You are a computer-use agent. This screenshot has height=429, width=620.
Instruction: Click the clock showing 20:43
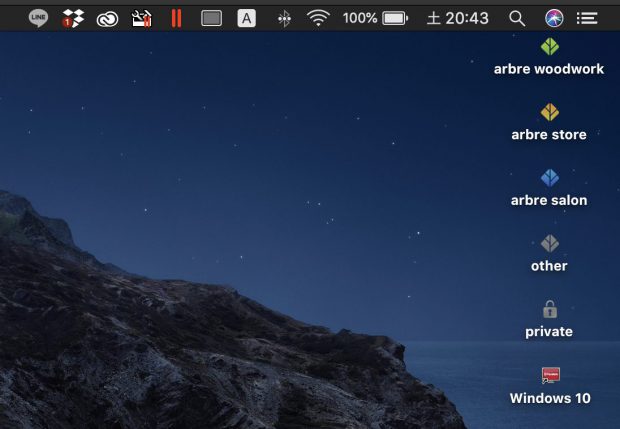(458, 18)
